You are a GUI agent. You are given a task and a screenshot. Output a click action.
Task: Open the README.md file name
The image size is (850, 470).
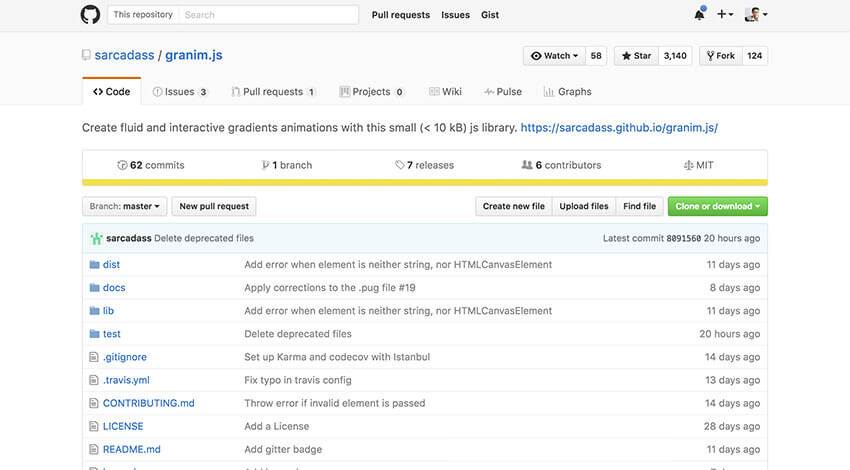click(132, 449)
